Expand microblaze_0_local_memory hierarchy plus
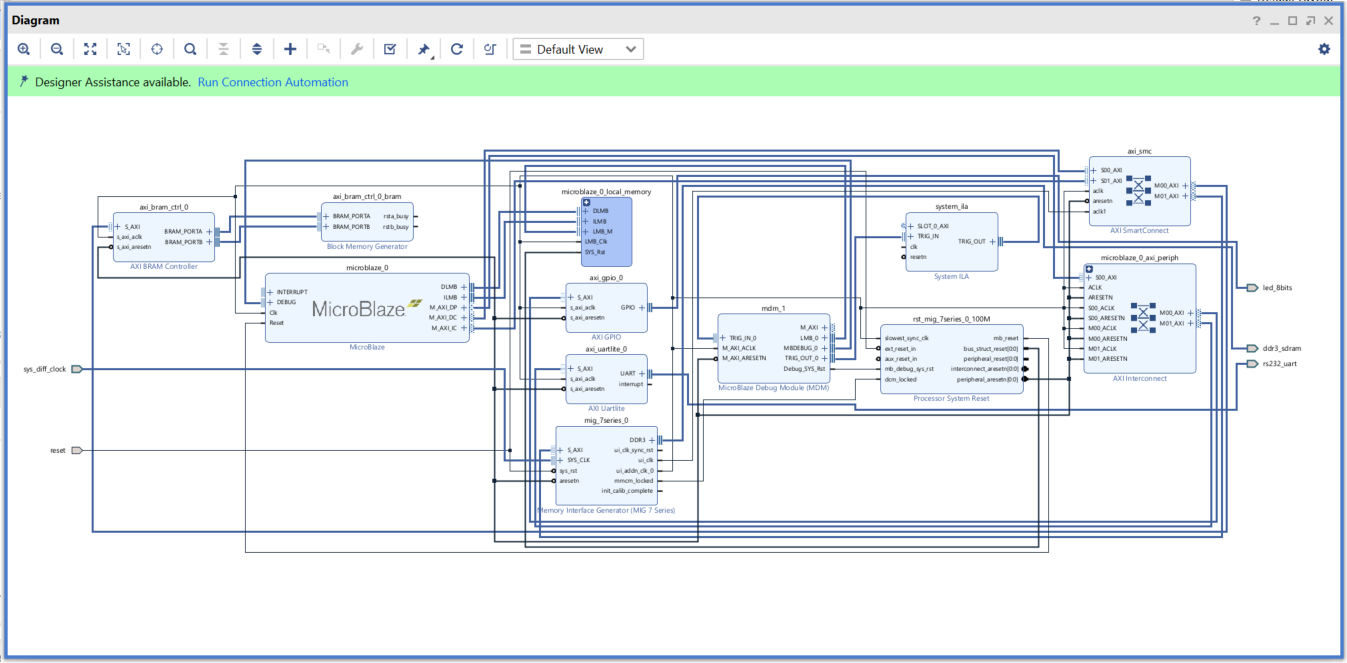This screenshot has height=663, width=1347. [x=587, y=202]
